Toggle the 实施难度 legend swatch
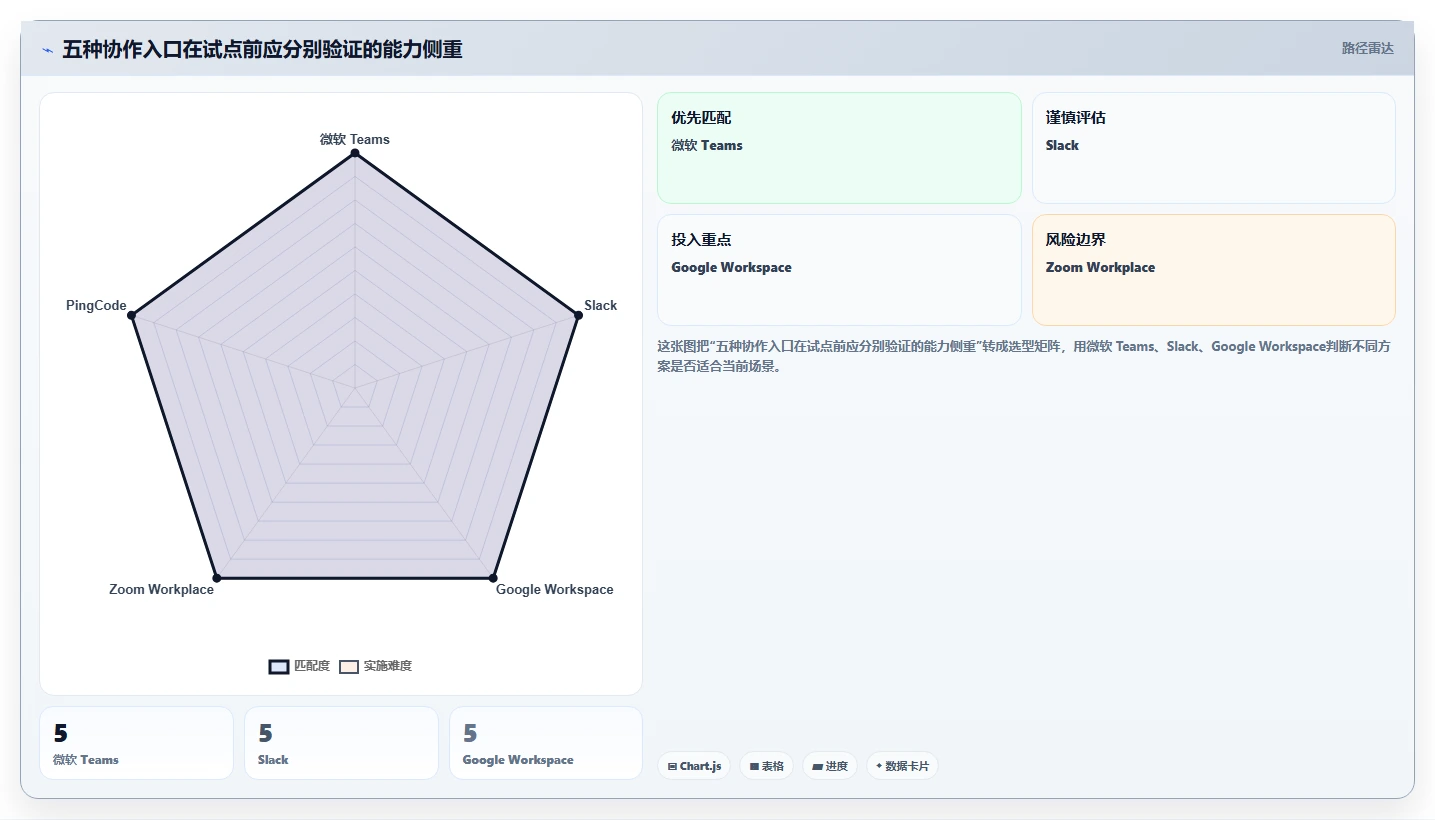Image resolution: width=1435 pixels, height=820 pixels. pyautogui.click(x=349, y=667)
